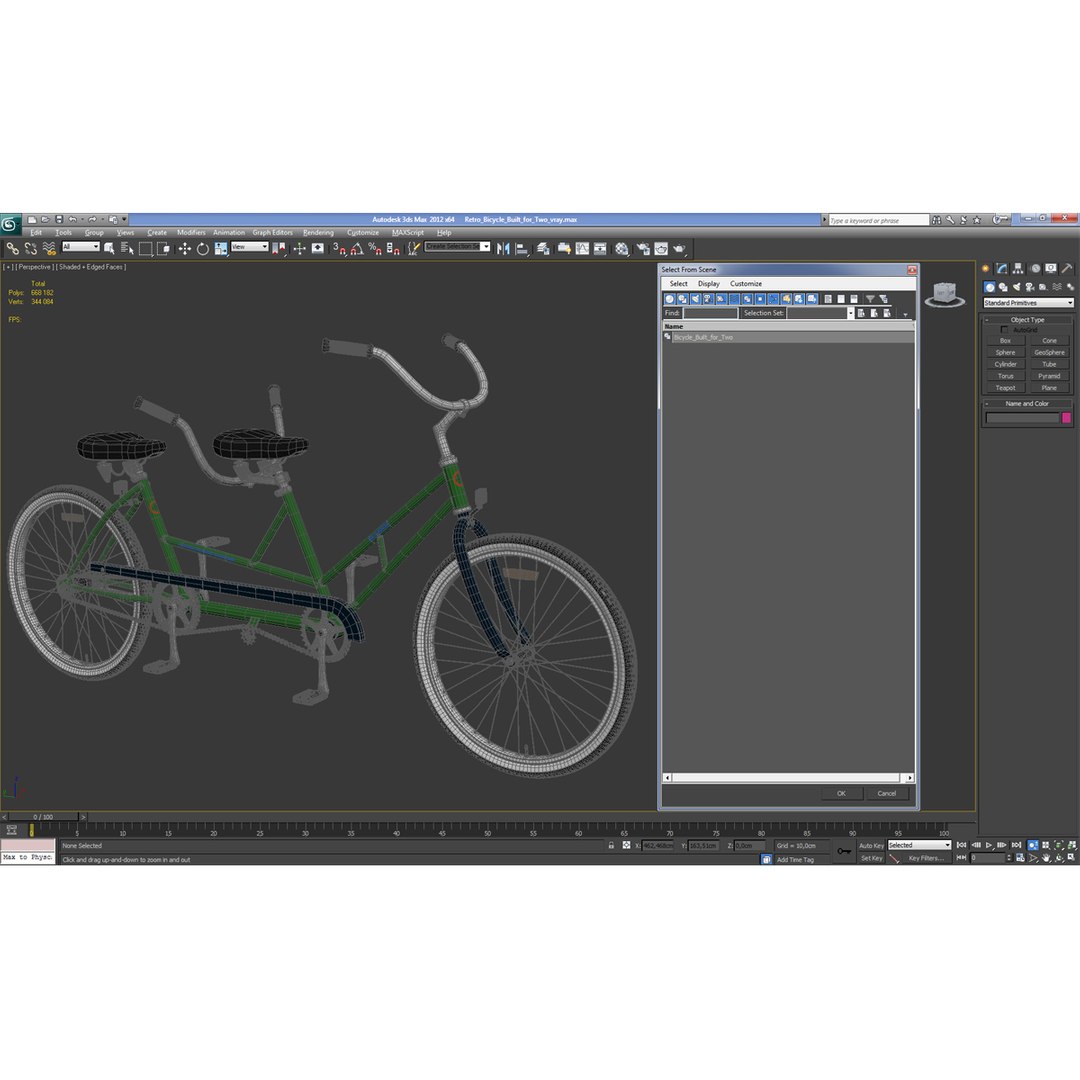The width and height of the screenshot is (1080, 1080).
Task: Open Render Setup icon
Action: pos(643,249)
